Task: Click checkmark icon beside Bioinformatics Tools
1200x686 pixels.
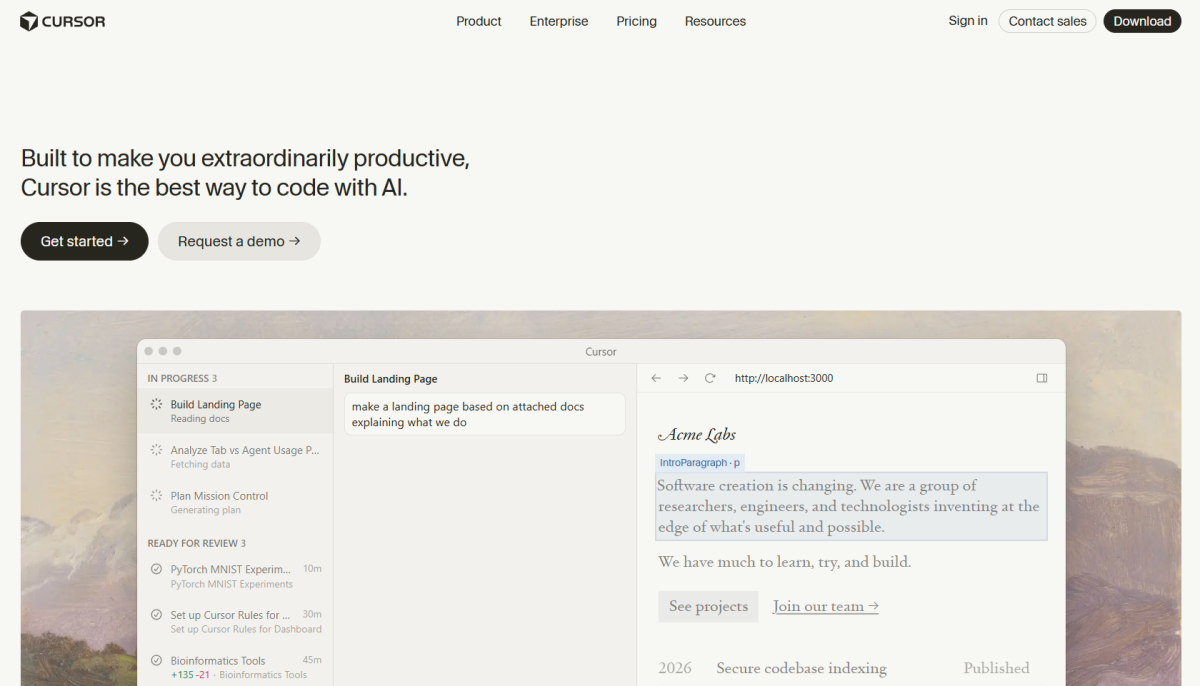Action: pos(156,661)
